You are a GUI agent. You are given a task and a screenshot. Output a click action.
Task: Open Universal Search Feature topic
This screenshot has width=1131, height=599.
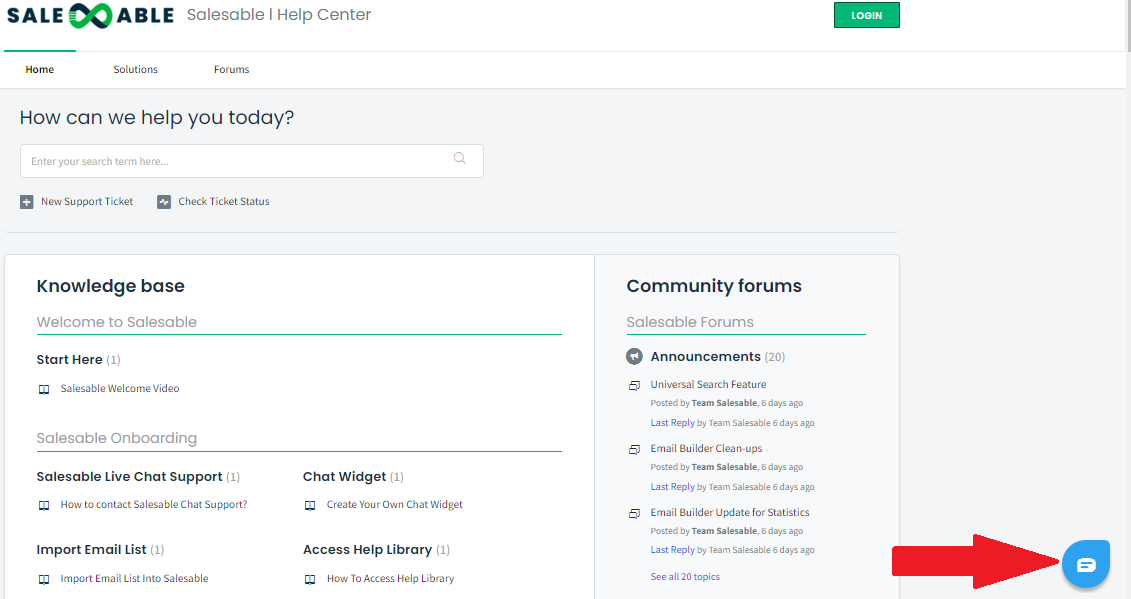tap(708, 385)
